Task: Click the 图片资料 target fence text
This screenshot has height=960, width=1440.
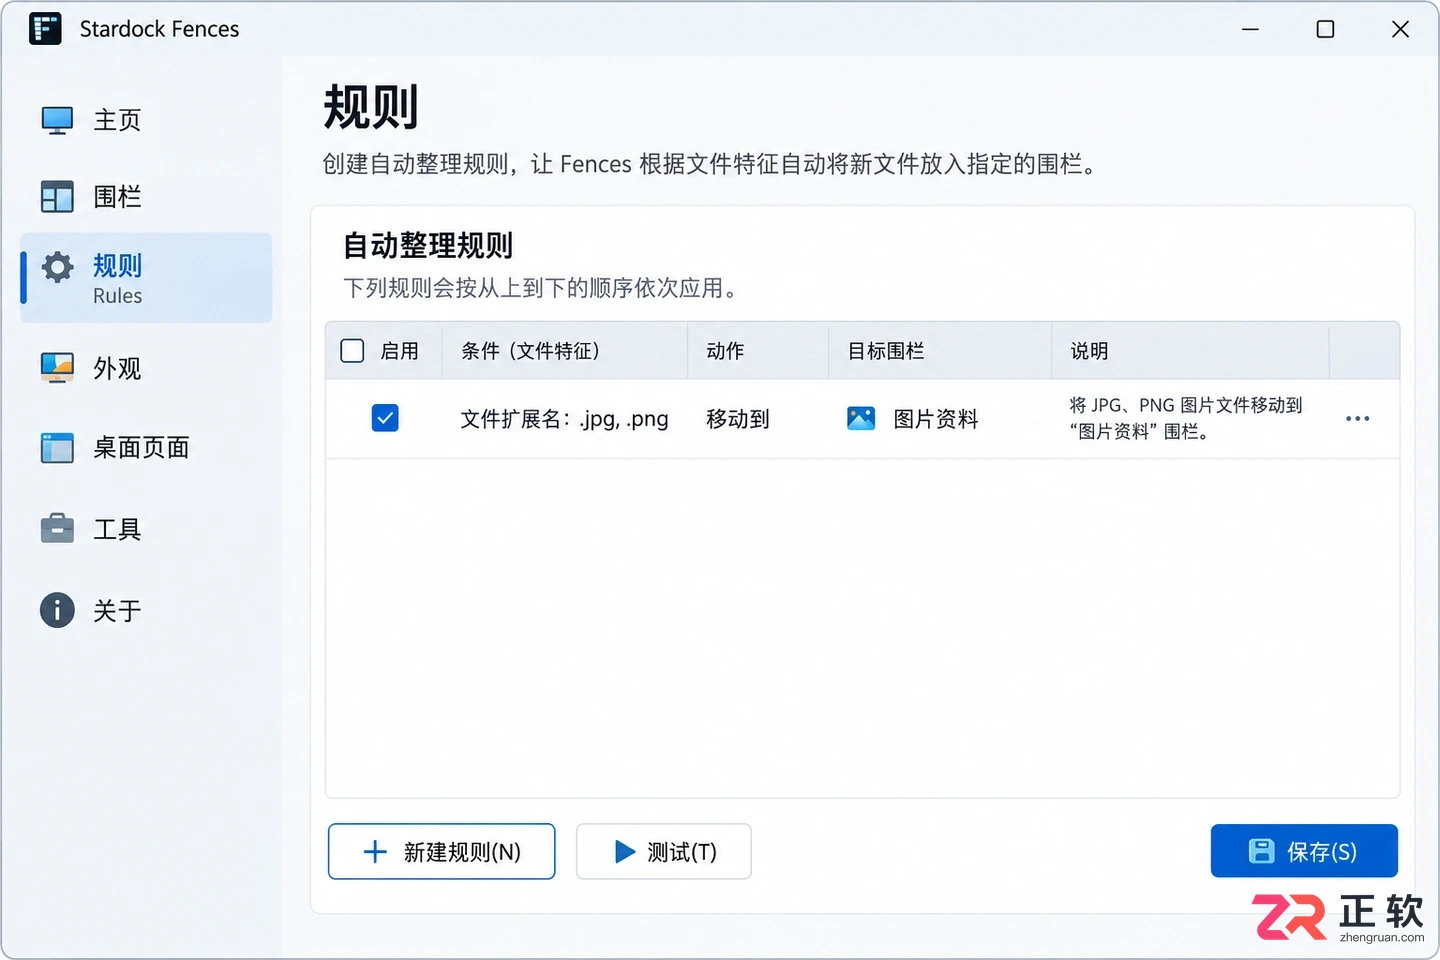Action: 936,419
